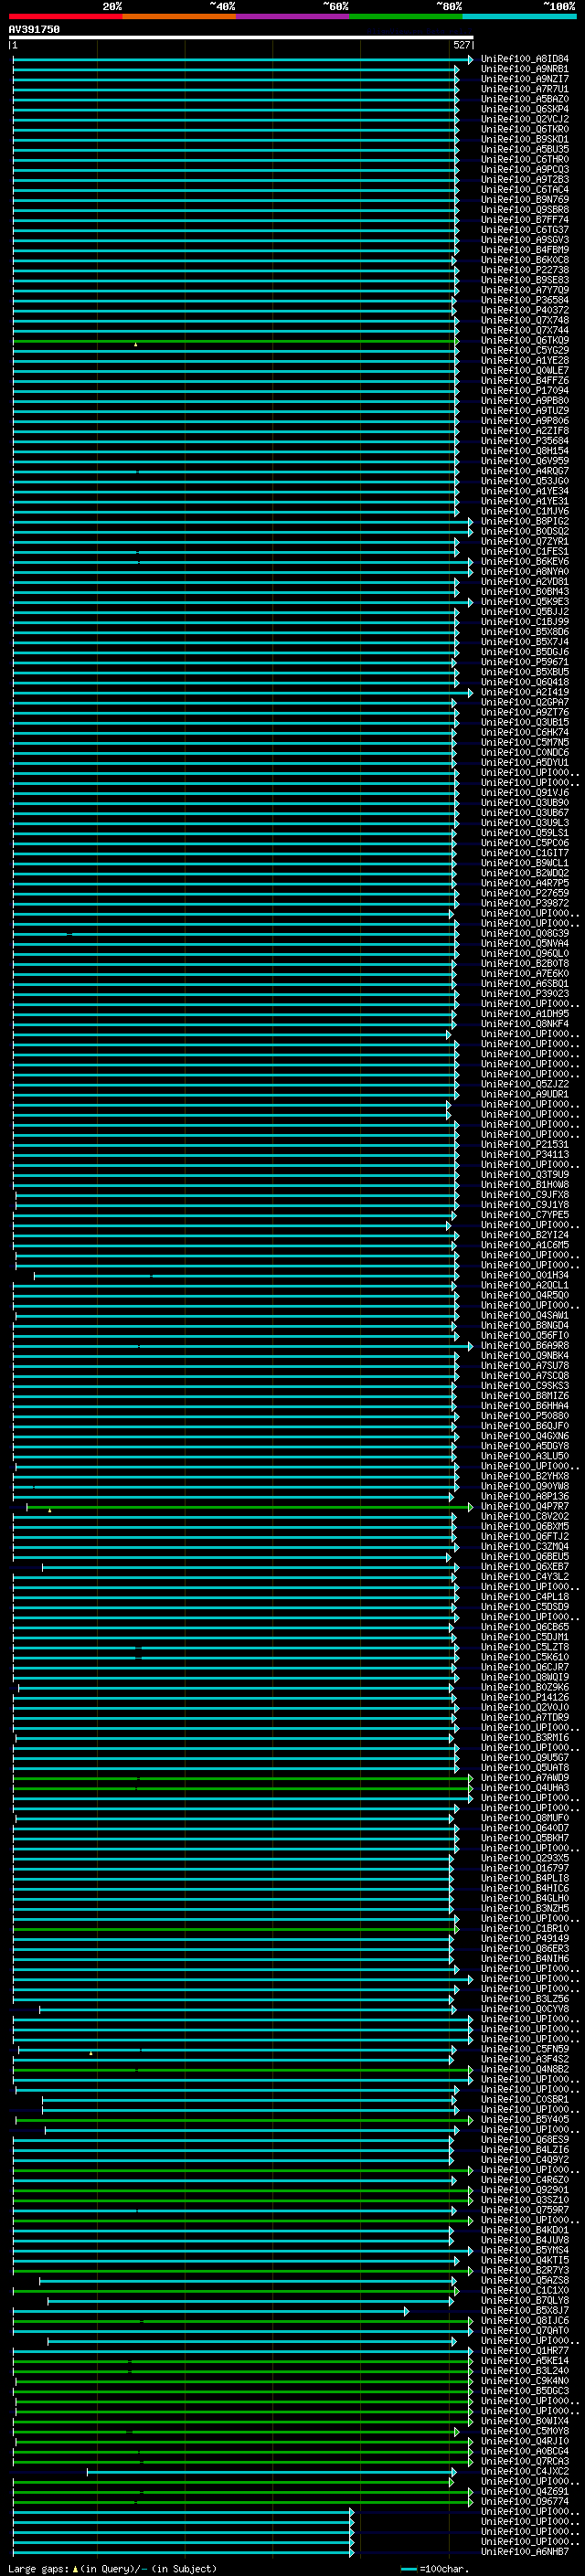Click the orange ~40% identity legend segment
The image size is (585, 2576).
pyautogui.click(x=179, y=16)
